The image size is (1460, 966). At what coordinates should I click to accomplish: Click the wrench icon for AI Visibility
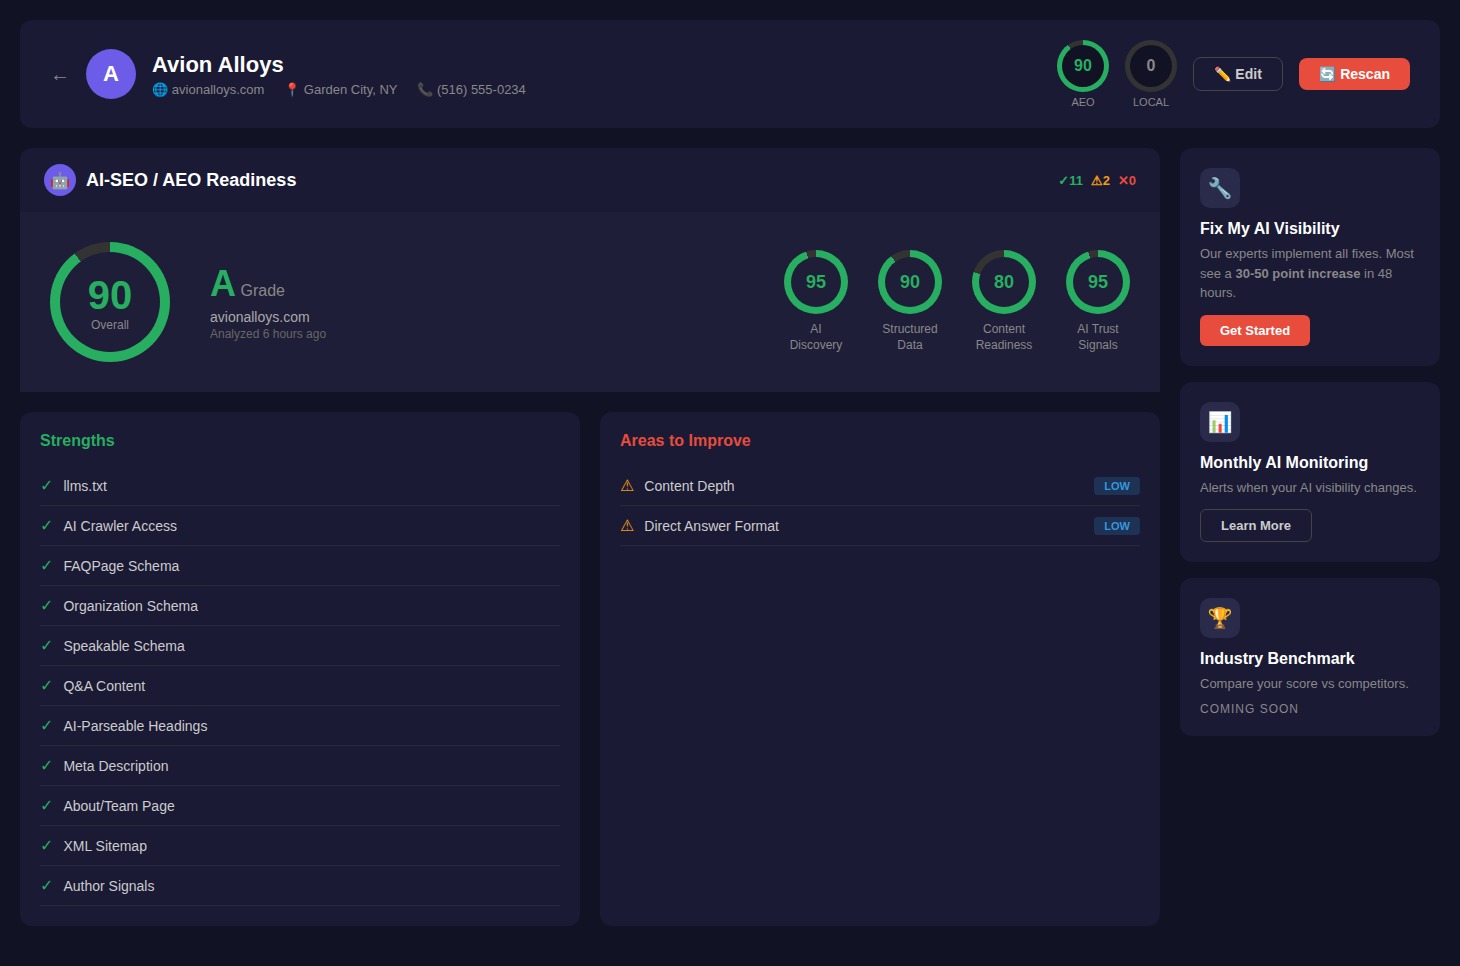point(1219,188)
